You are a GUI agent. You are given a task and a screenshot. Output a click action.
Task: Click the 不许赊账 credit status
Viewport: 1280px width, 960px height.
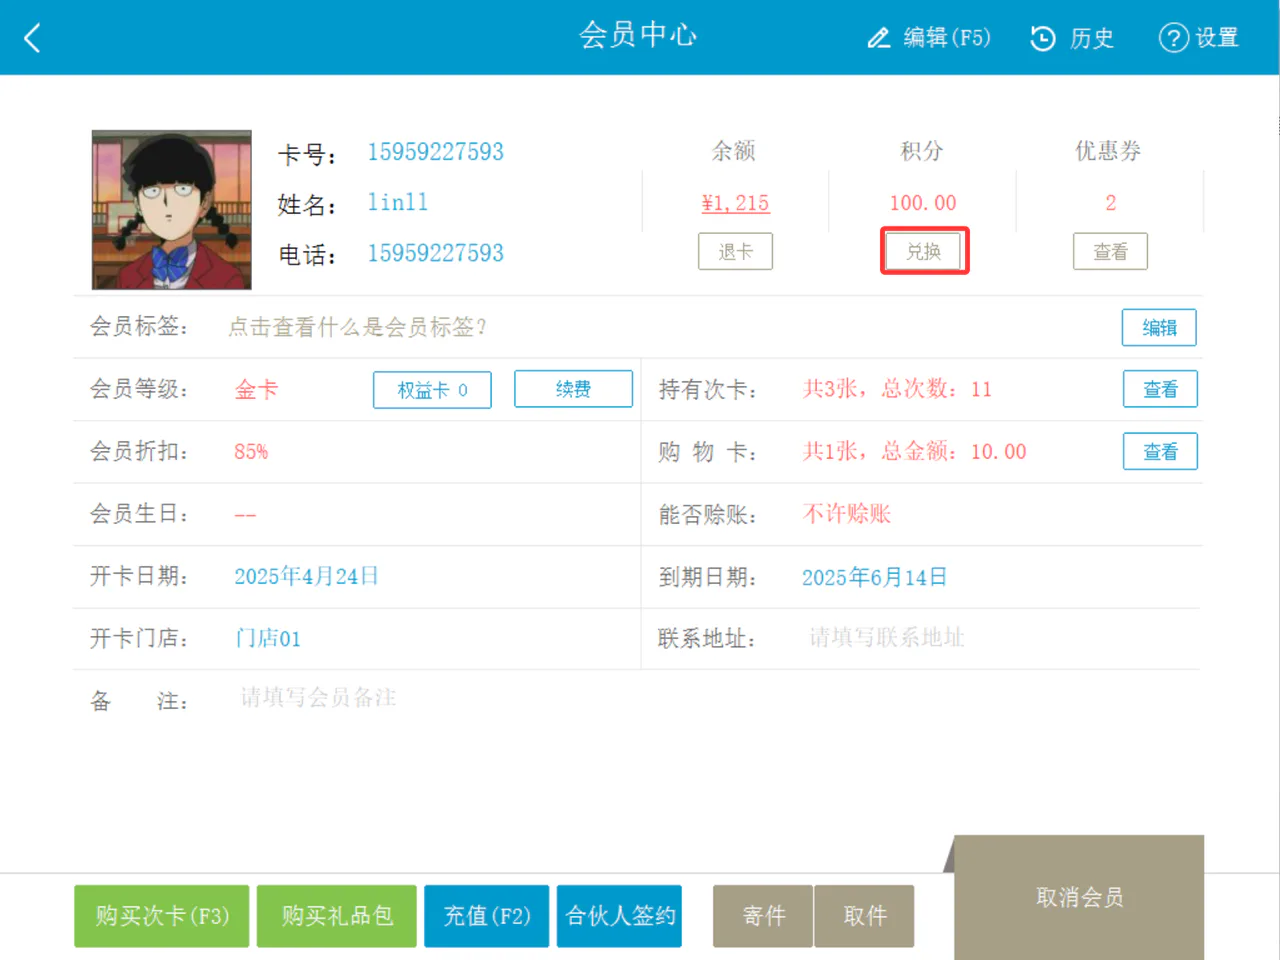(846, 514)
